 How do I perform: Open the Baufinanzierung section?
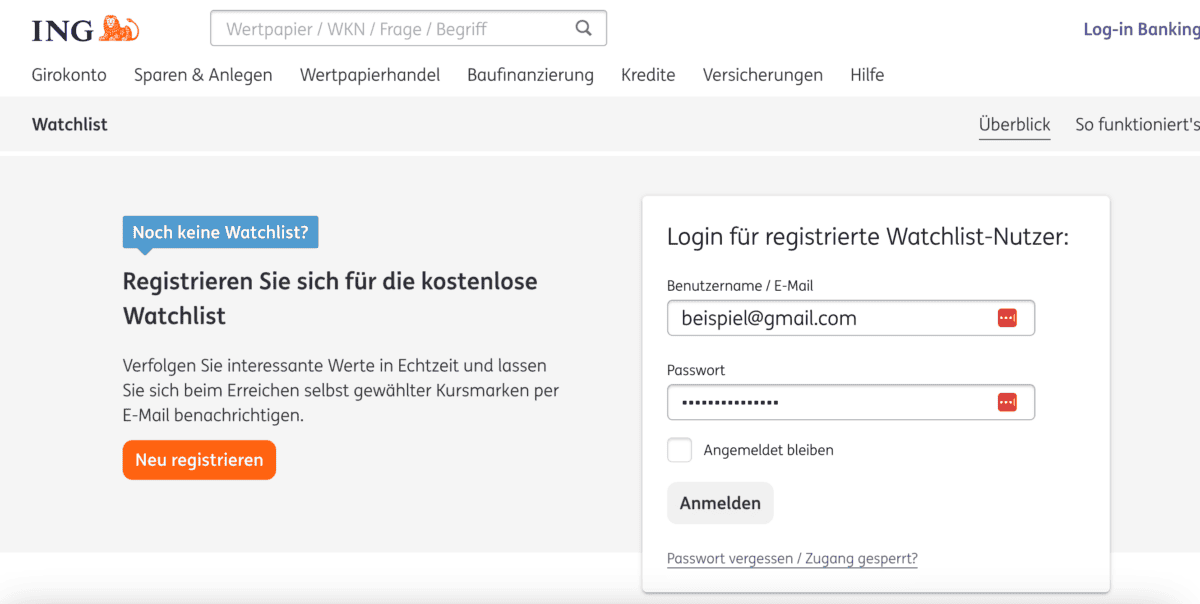pos(530,74)
